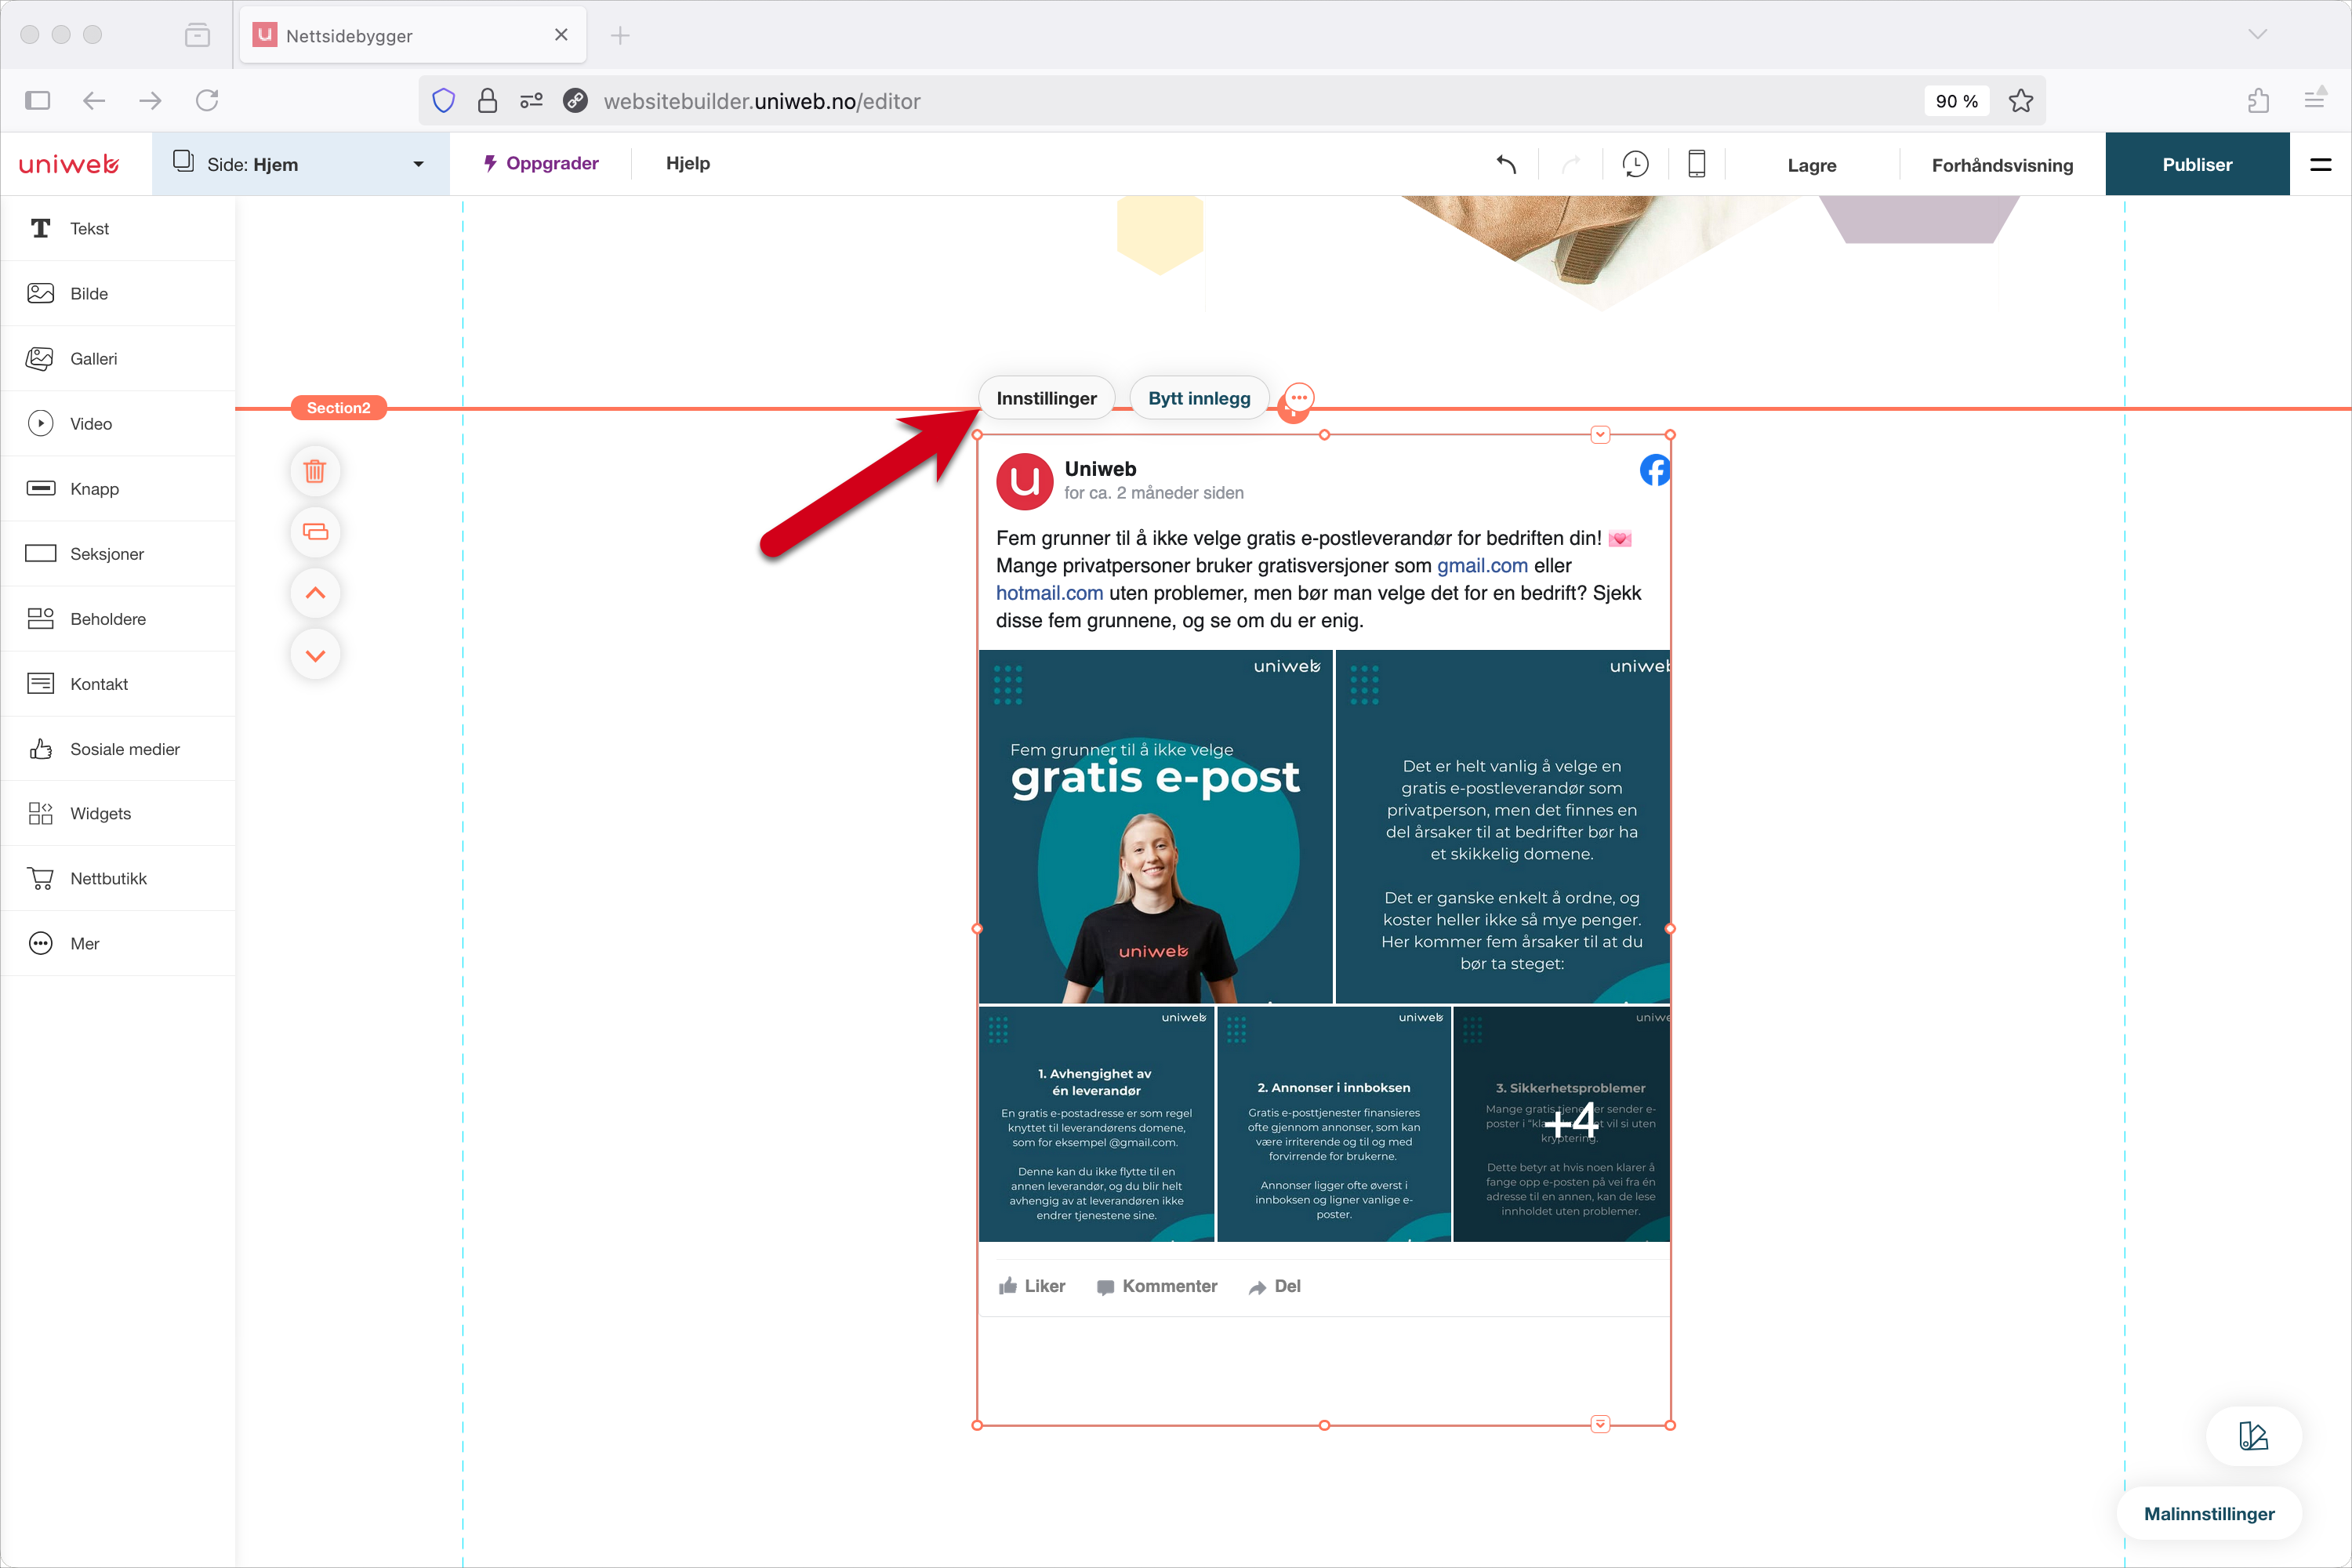Open the +4 more images thumbnail
This screenshot has width=2352, height=1568.
point(1562,1124)
